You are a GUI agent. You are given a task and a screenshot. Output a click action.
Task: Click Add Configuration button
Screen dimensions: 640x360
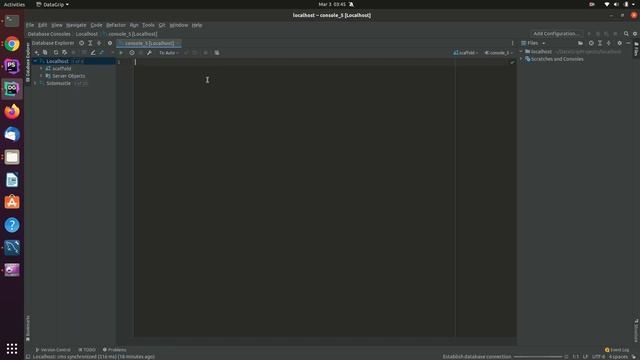coord(556,34)
